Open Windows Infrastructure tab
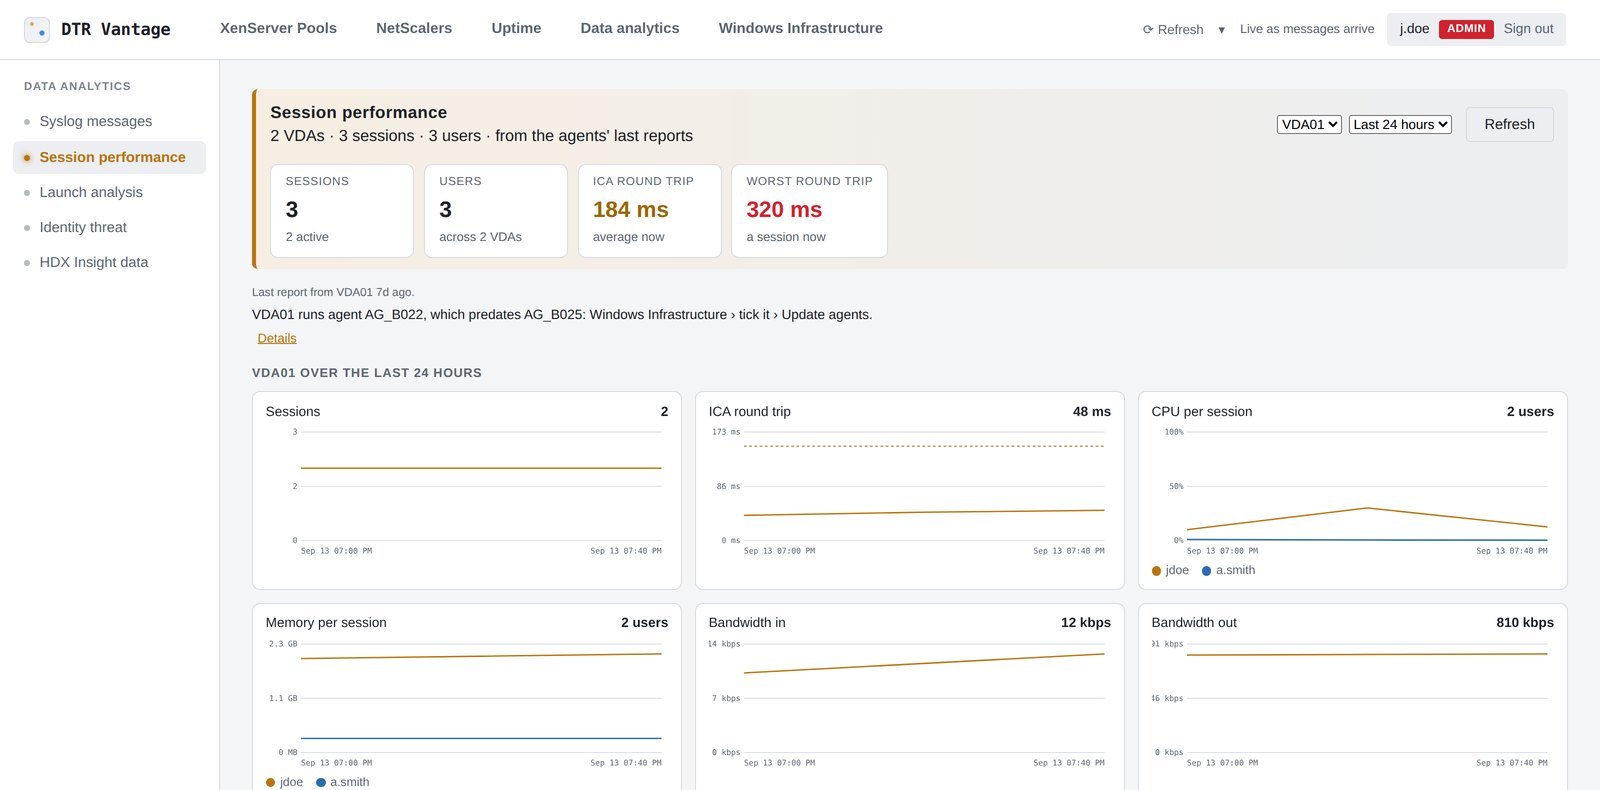This screenshot has width=1600, height=790. click(800, 28)
